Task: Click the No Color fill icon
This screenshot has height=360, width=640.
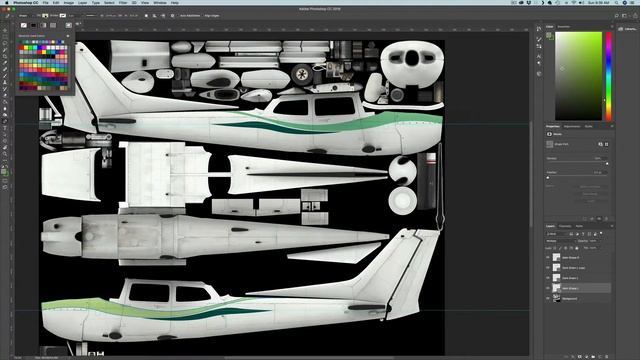Action: point(24,25)
